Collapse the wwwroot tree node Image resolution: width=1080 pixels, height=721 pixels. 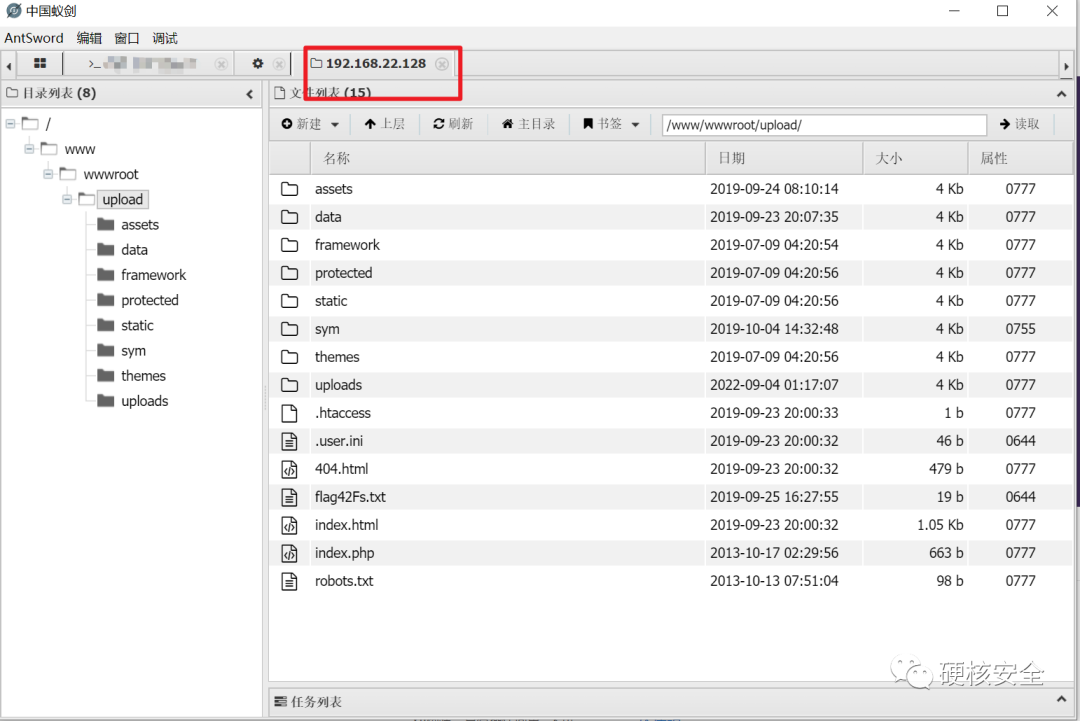(x=48, y=174)
